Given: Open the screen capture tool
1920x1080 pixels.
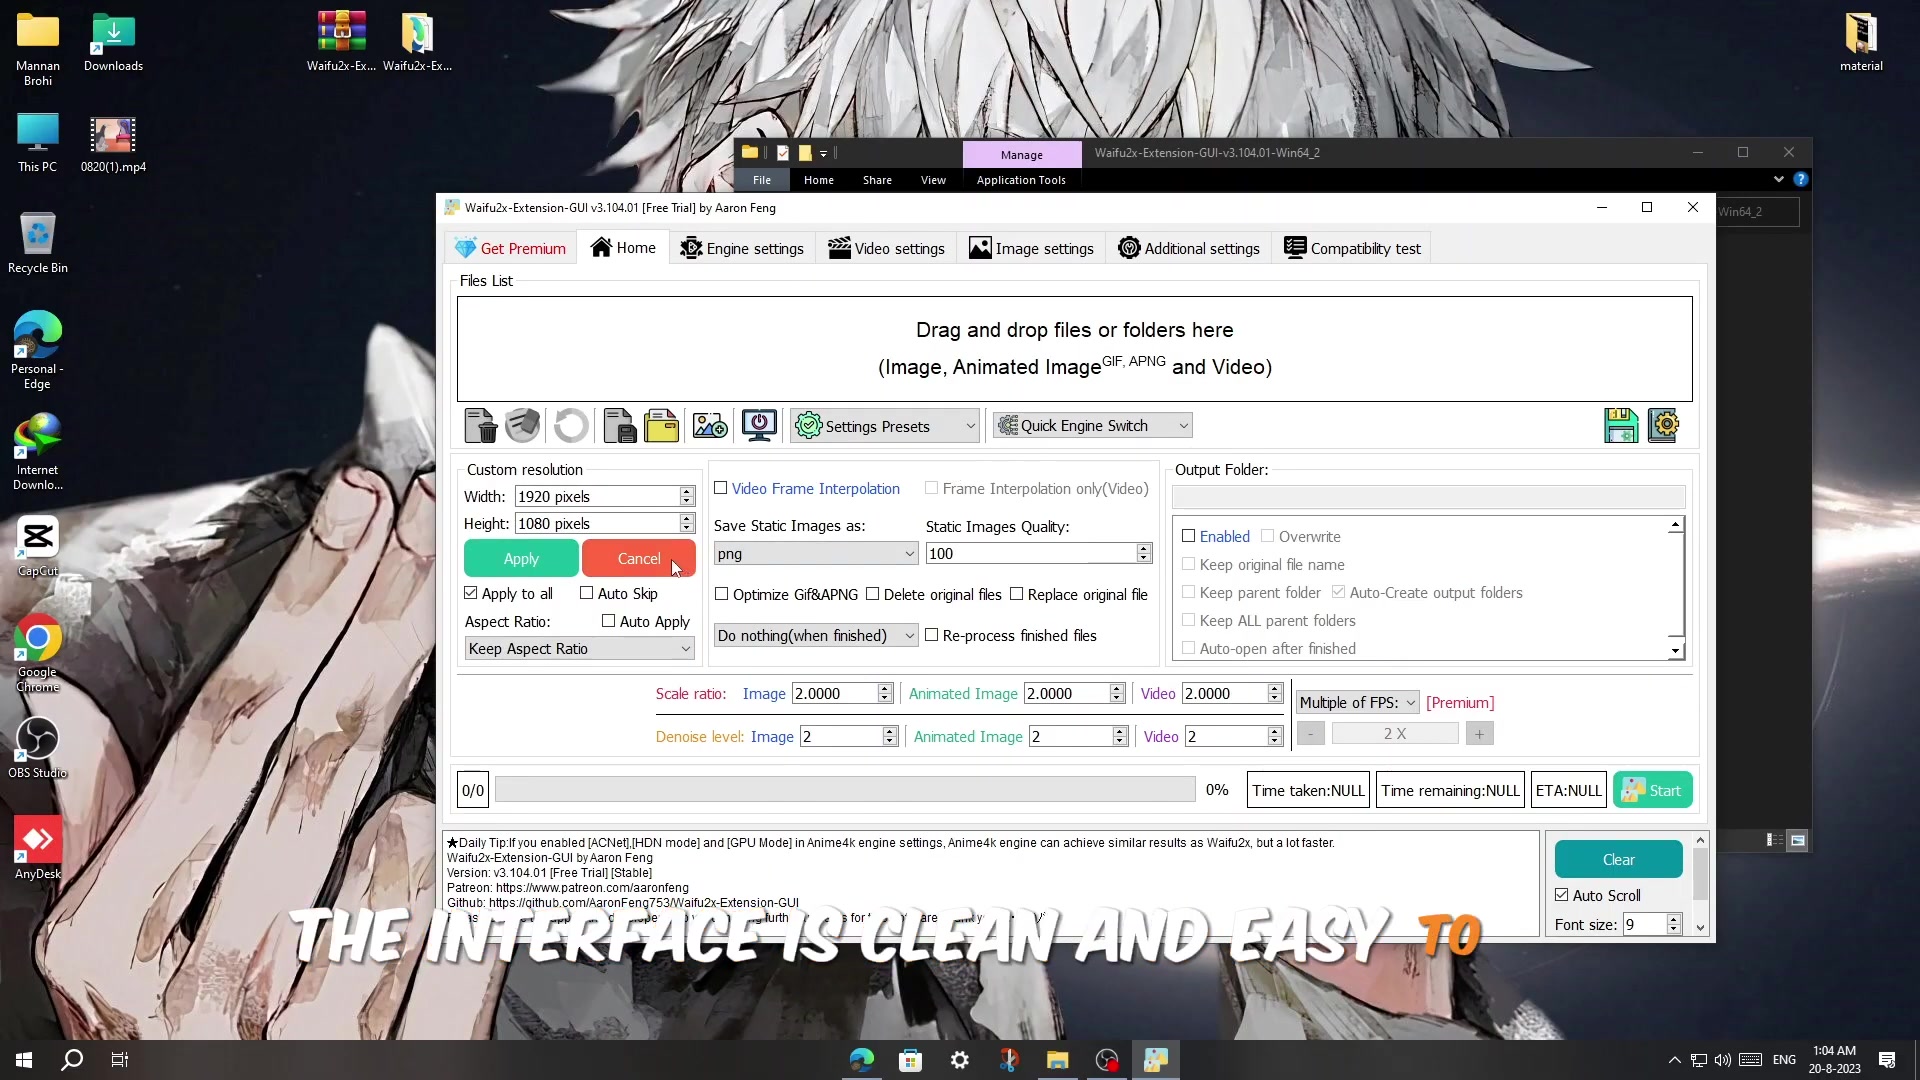Looking at the screenshot, I should coord(758,425).
